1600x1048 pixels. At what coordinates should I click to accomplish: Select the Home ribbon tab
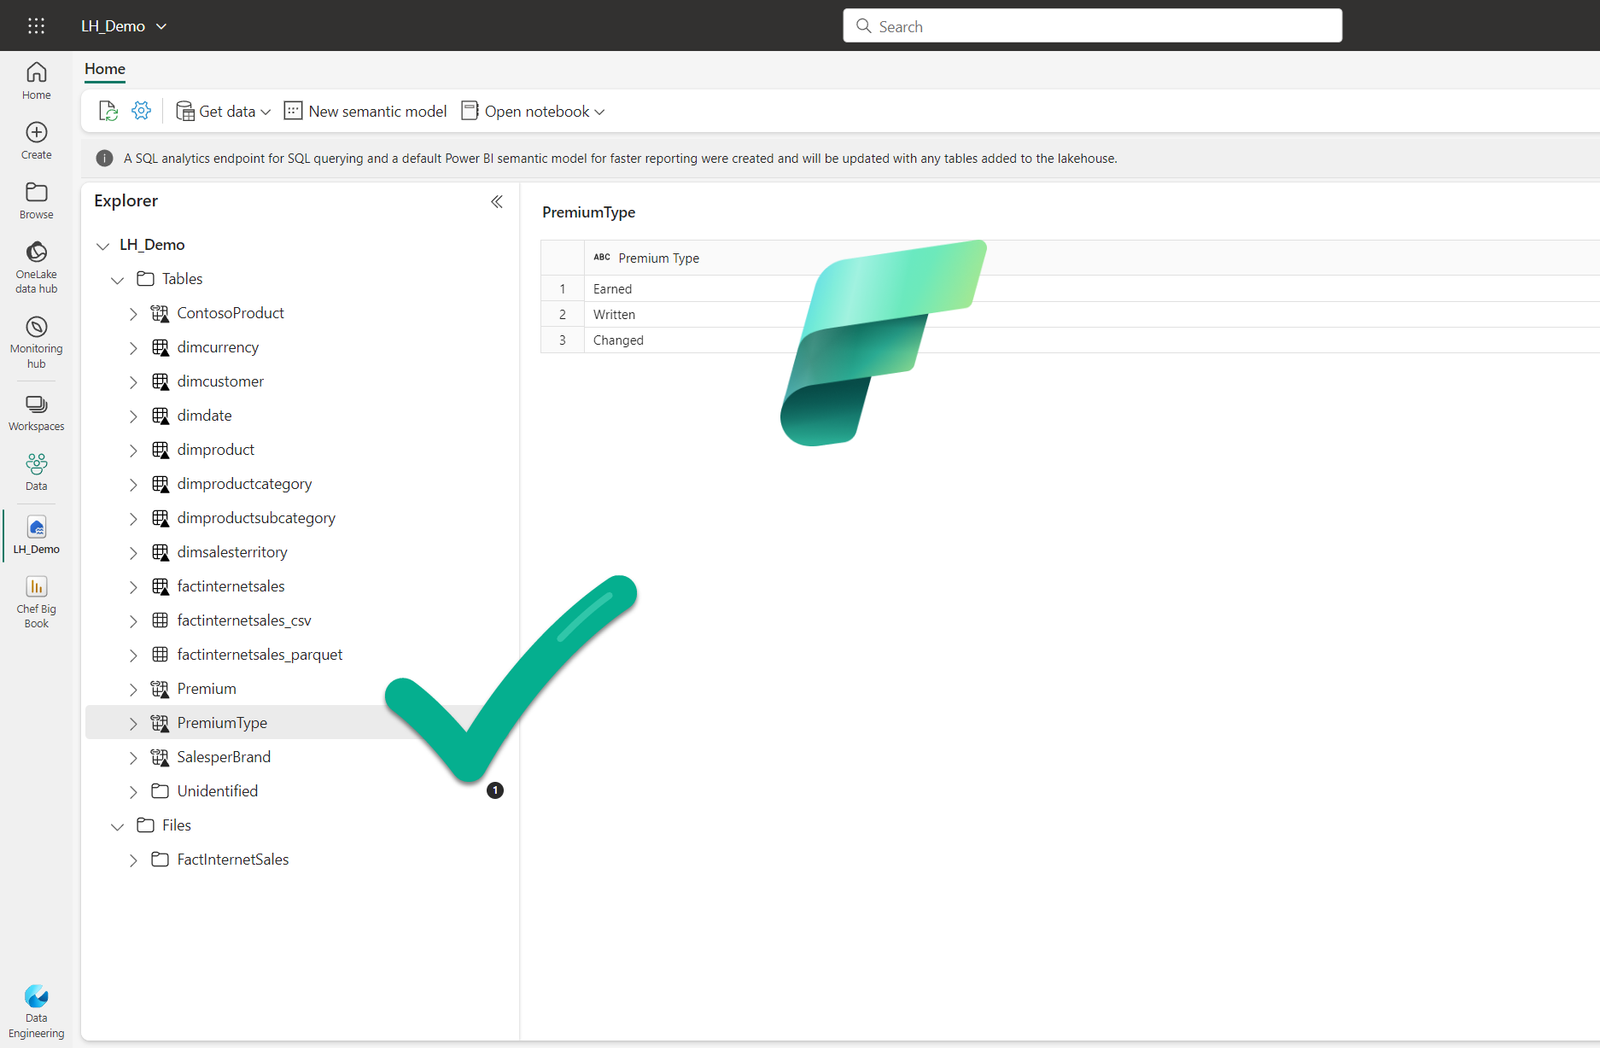tap(105, 69)
